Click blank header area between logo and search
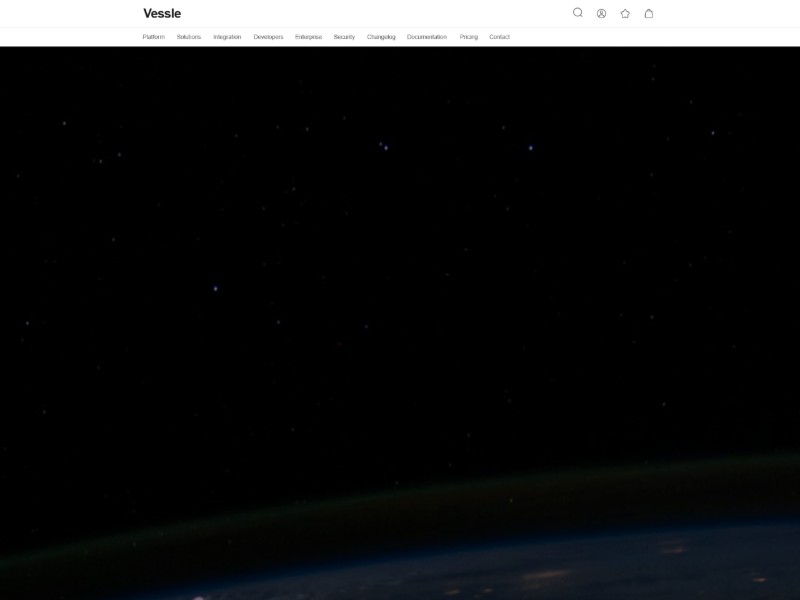 point(380,13)
